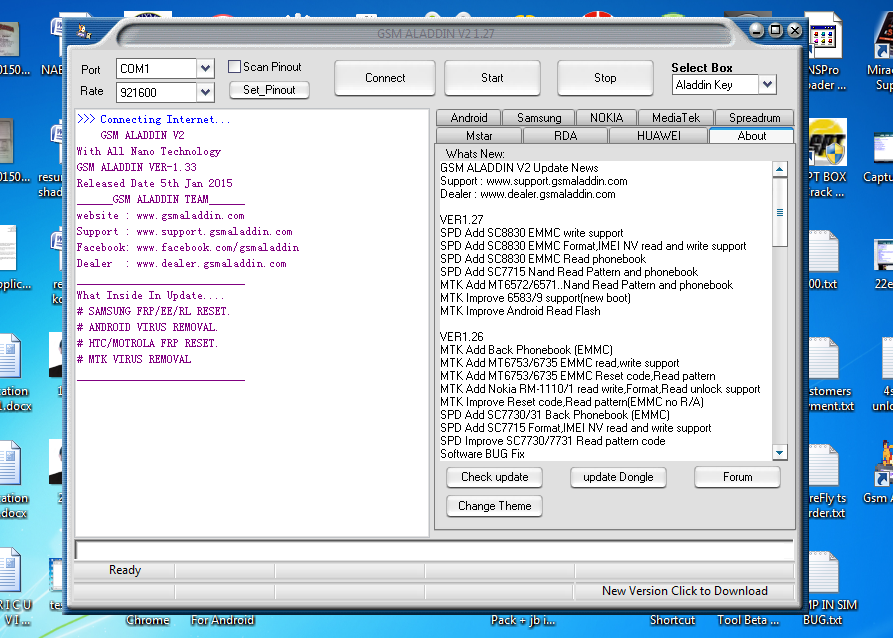Screen dimensions: 893x638
Task: Click '# MTK VIRUS REMOVAL' log line
Action: coord(134,359)
